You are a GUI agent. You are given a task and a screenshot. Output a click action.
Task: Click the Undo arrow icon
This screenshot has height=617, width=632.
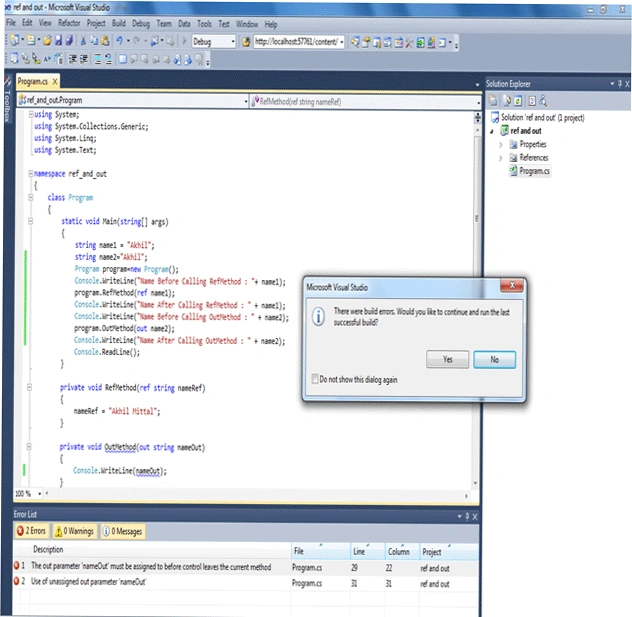coord(120,41)
